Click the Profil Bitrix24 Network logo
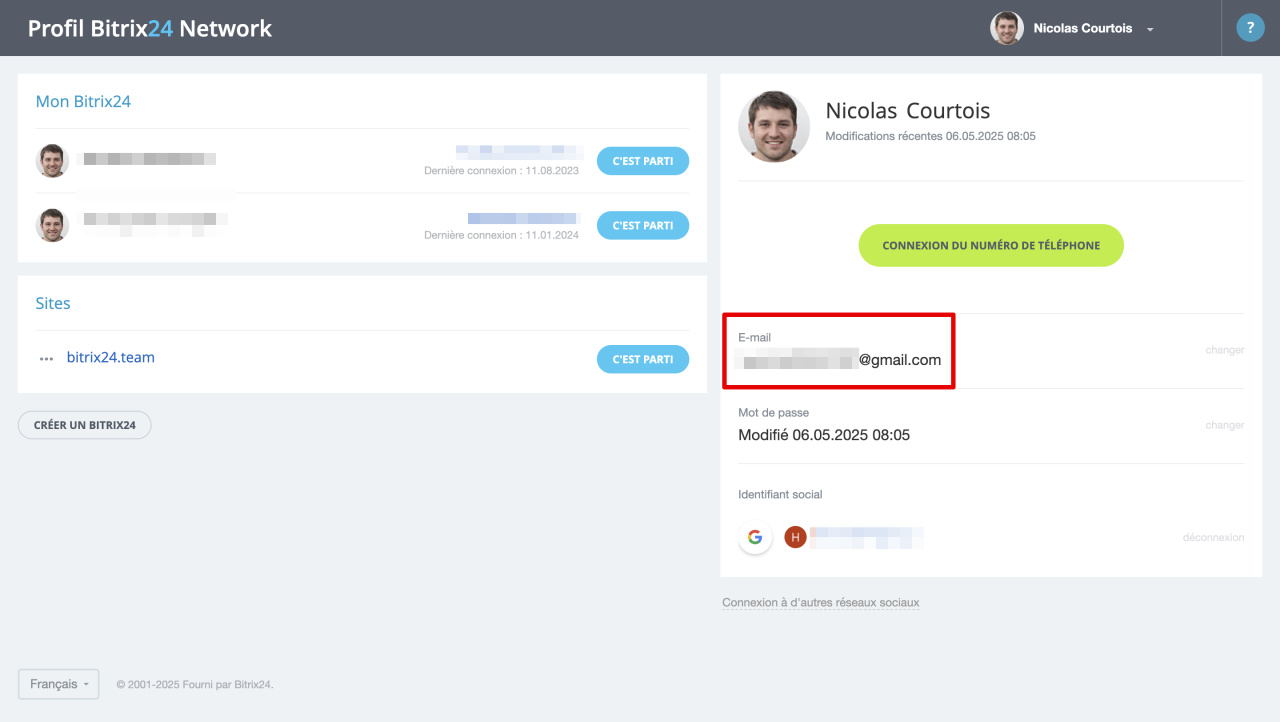Image resolution: width=1280 pixels, height=722 pixels. click(x=150, y=28)
